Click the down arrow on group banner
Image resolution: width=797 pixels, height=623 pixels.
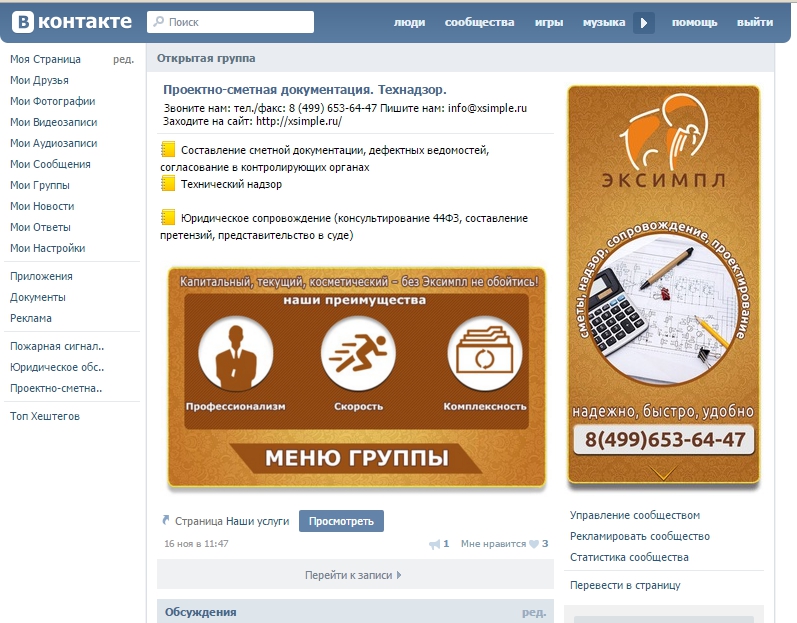[x=663, y=473]
